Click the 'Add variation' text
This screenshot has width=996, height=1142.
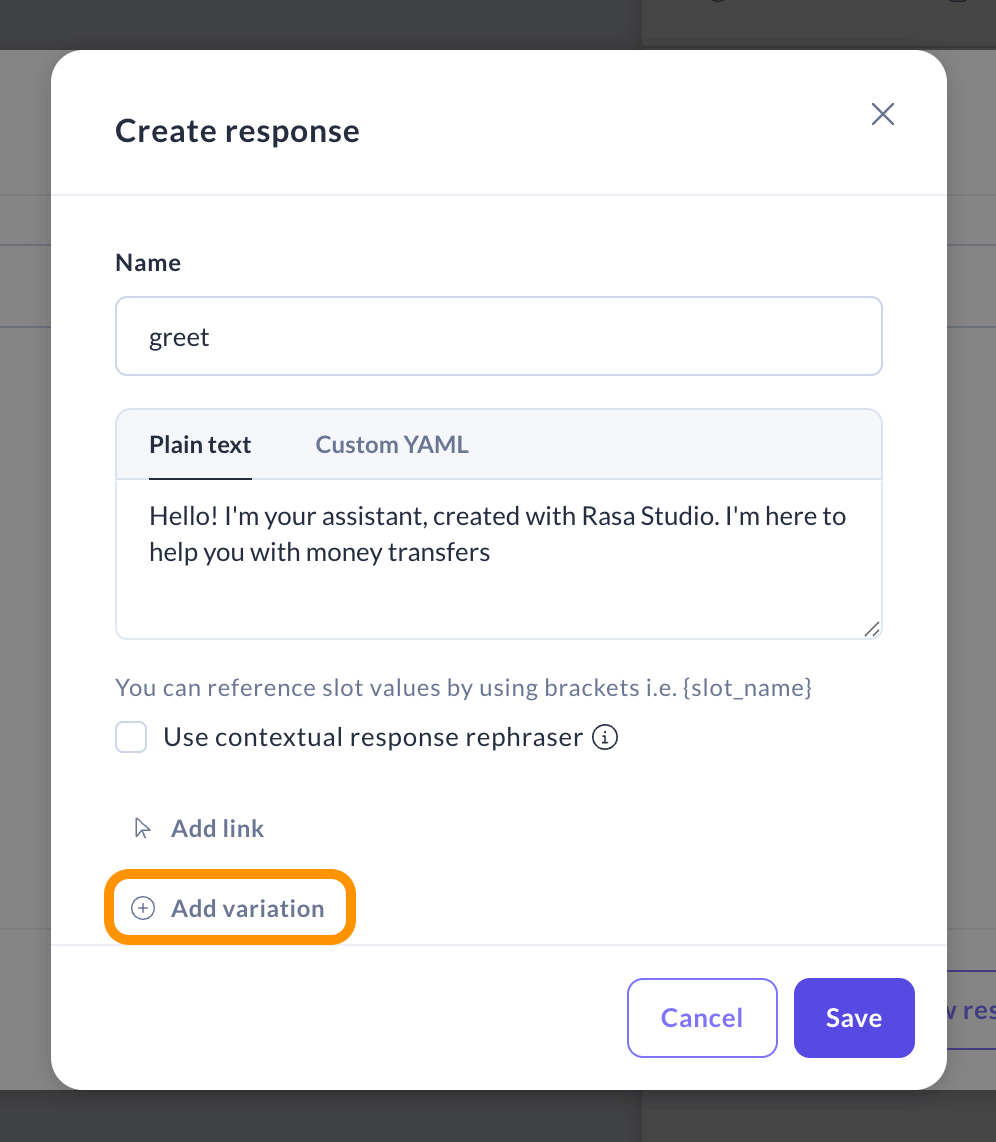point(247,908)
